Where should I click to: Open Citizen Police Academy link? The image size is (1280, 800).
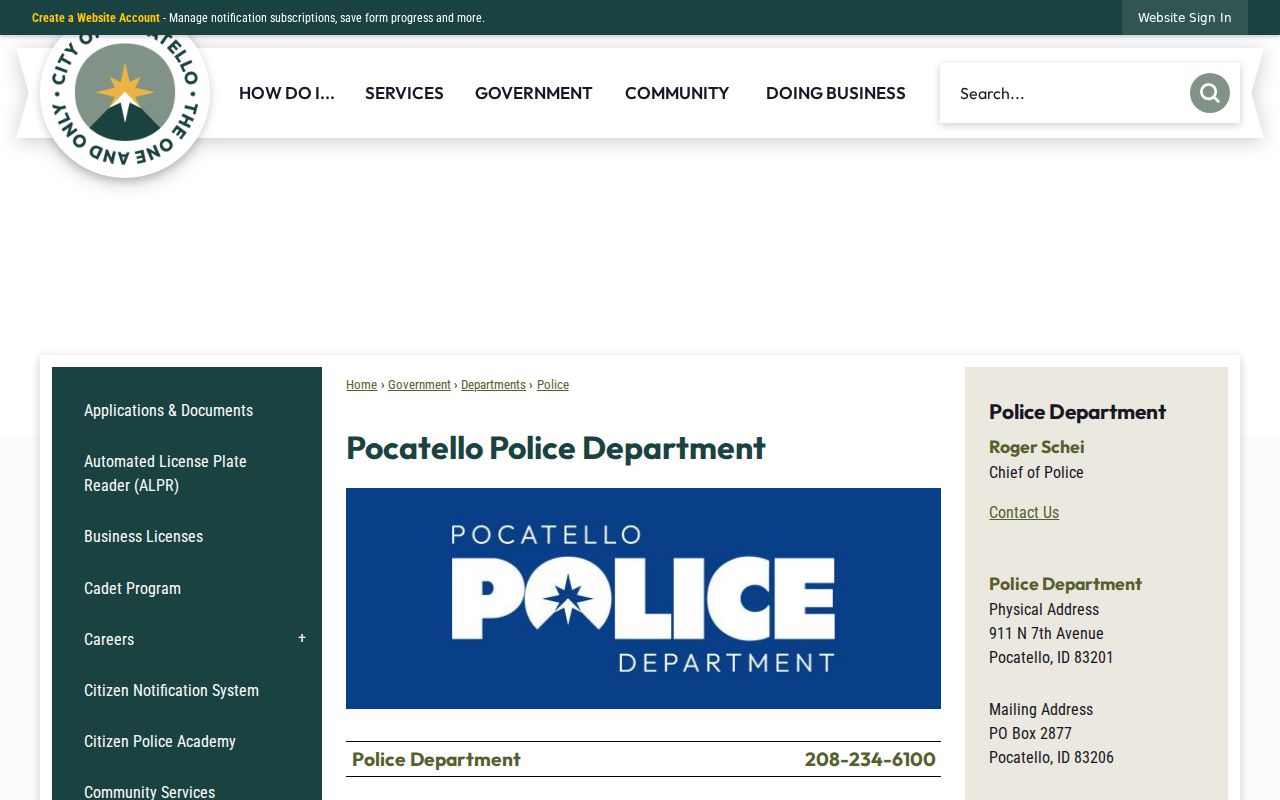tap(187, 741)
